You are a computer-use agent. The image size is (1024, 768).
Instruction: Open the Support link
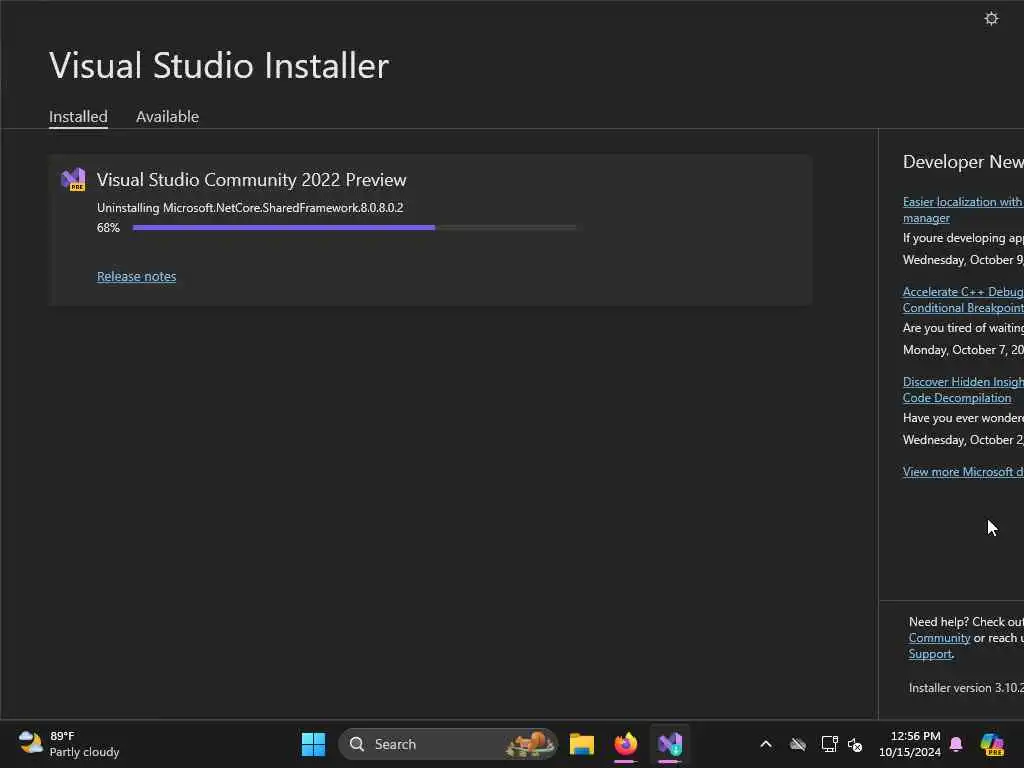[x=930, y=654]
